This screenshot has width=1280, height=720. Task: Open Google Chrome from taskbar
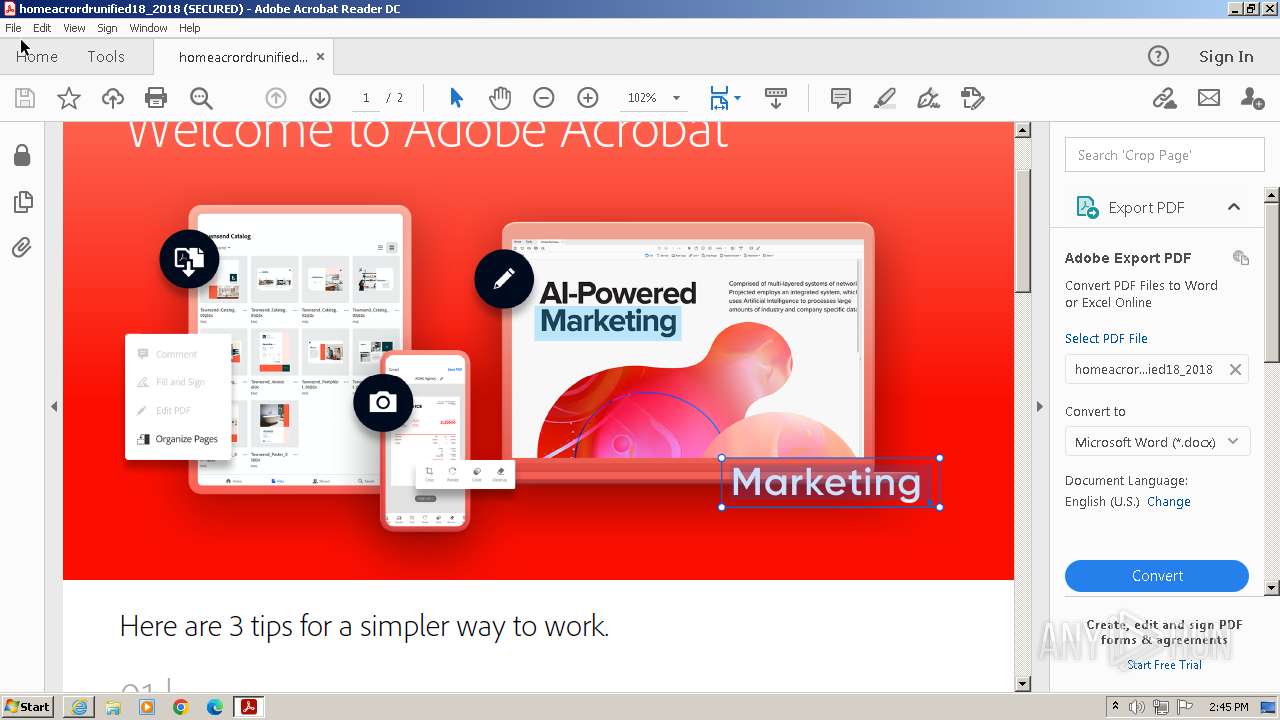click(x=180, y=707)
